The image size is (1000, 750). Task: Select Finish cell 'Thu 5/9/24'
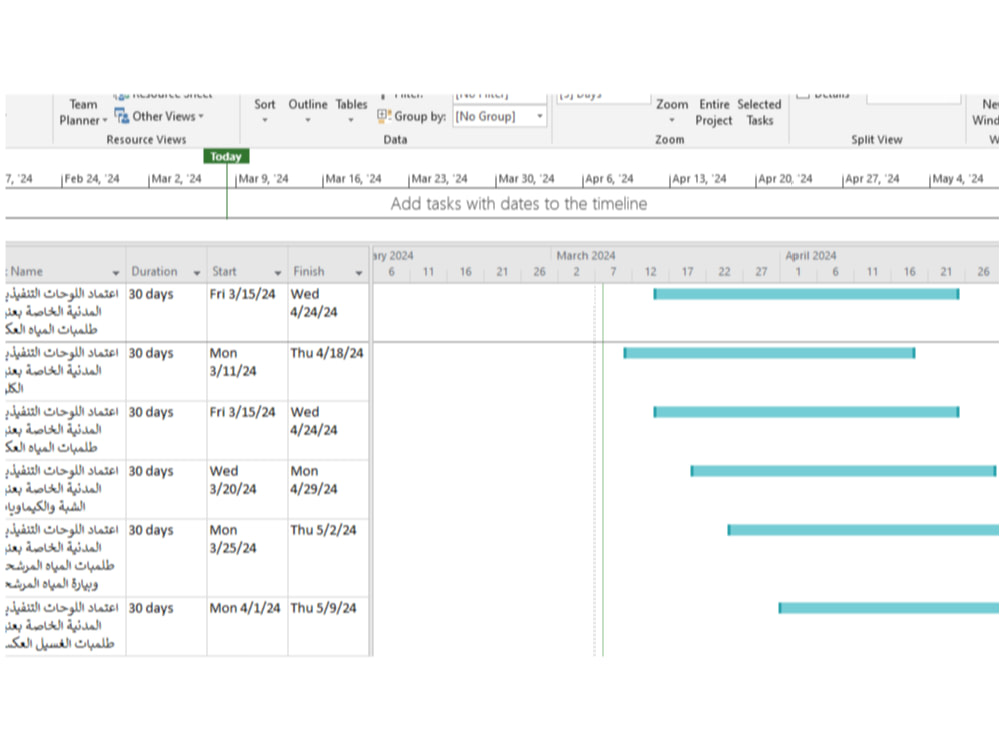[328, 626]
